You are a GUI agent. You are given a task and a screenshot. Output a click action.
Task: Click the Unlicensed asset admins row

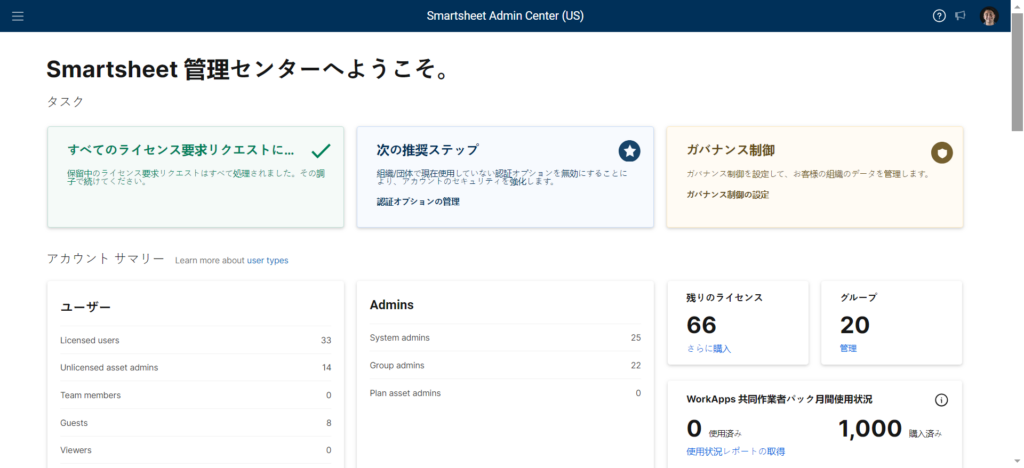tap(196, 367)
